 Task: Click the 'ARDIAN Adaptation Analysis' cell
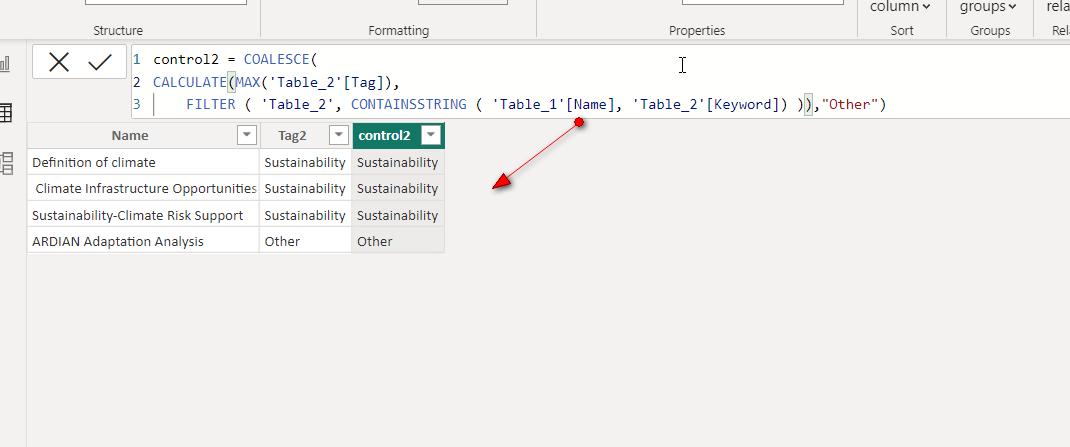[x=143, y=241]
